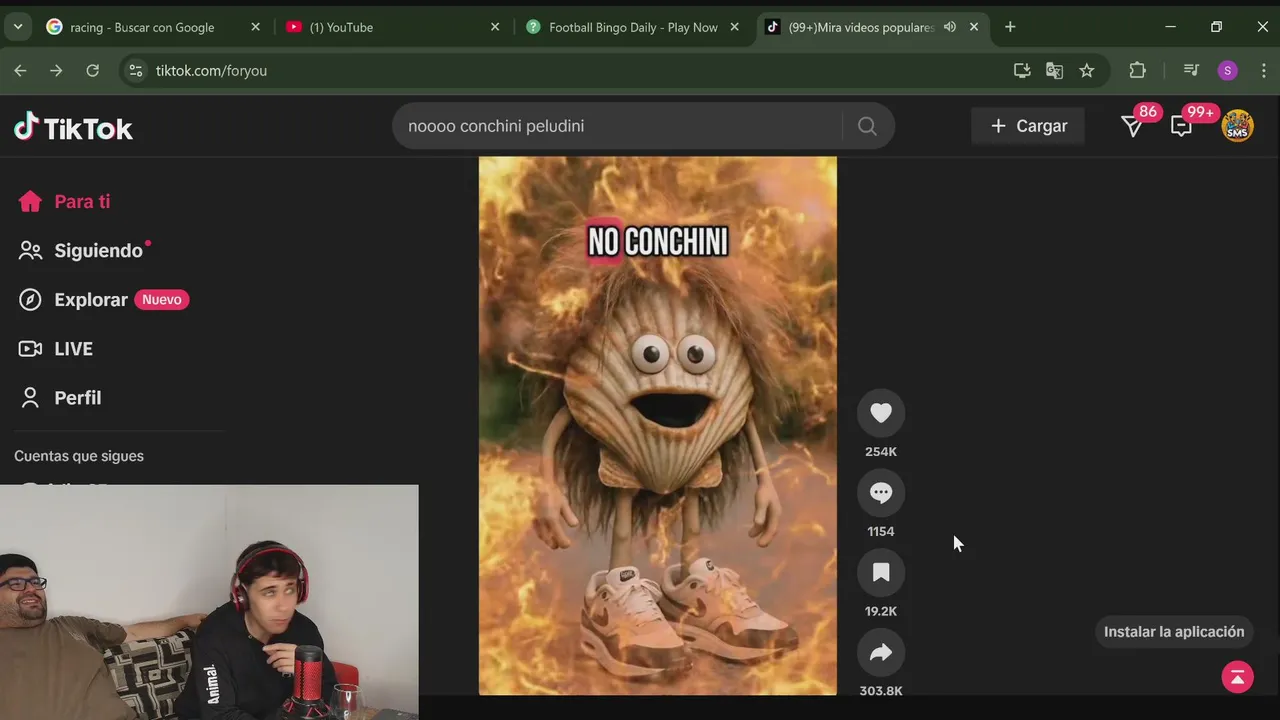Open the media control icon in Chrome toolbar

tap(1191, 70)
